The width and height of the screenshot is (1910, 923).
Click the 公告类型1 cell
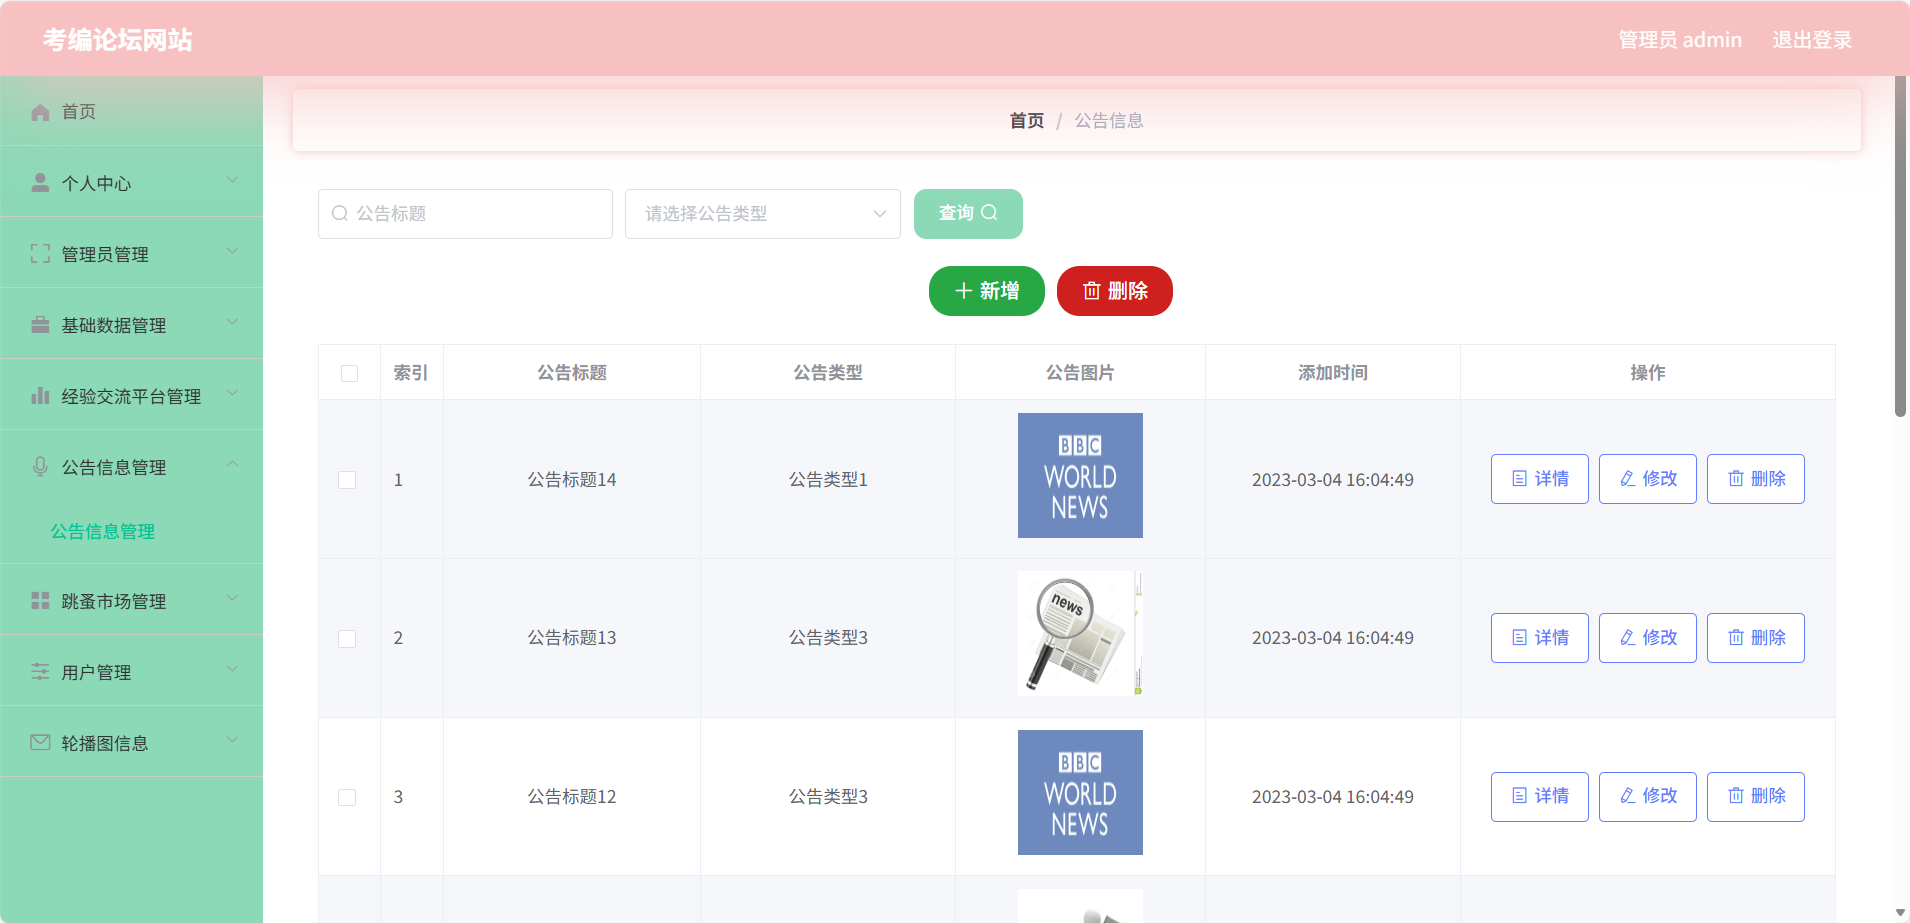pos(828,480)
